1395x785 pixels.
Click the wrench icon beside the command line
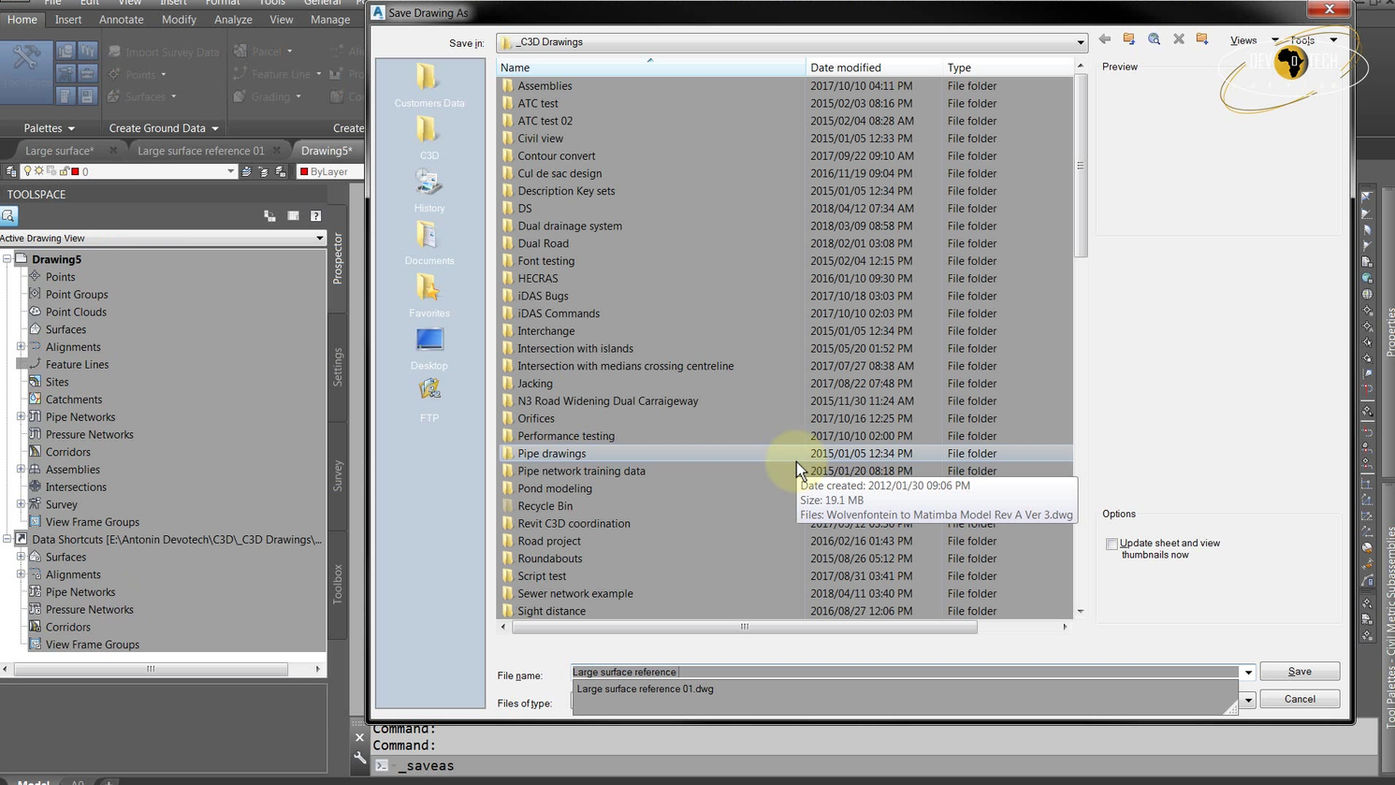[x=360, y=759]
